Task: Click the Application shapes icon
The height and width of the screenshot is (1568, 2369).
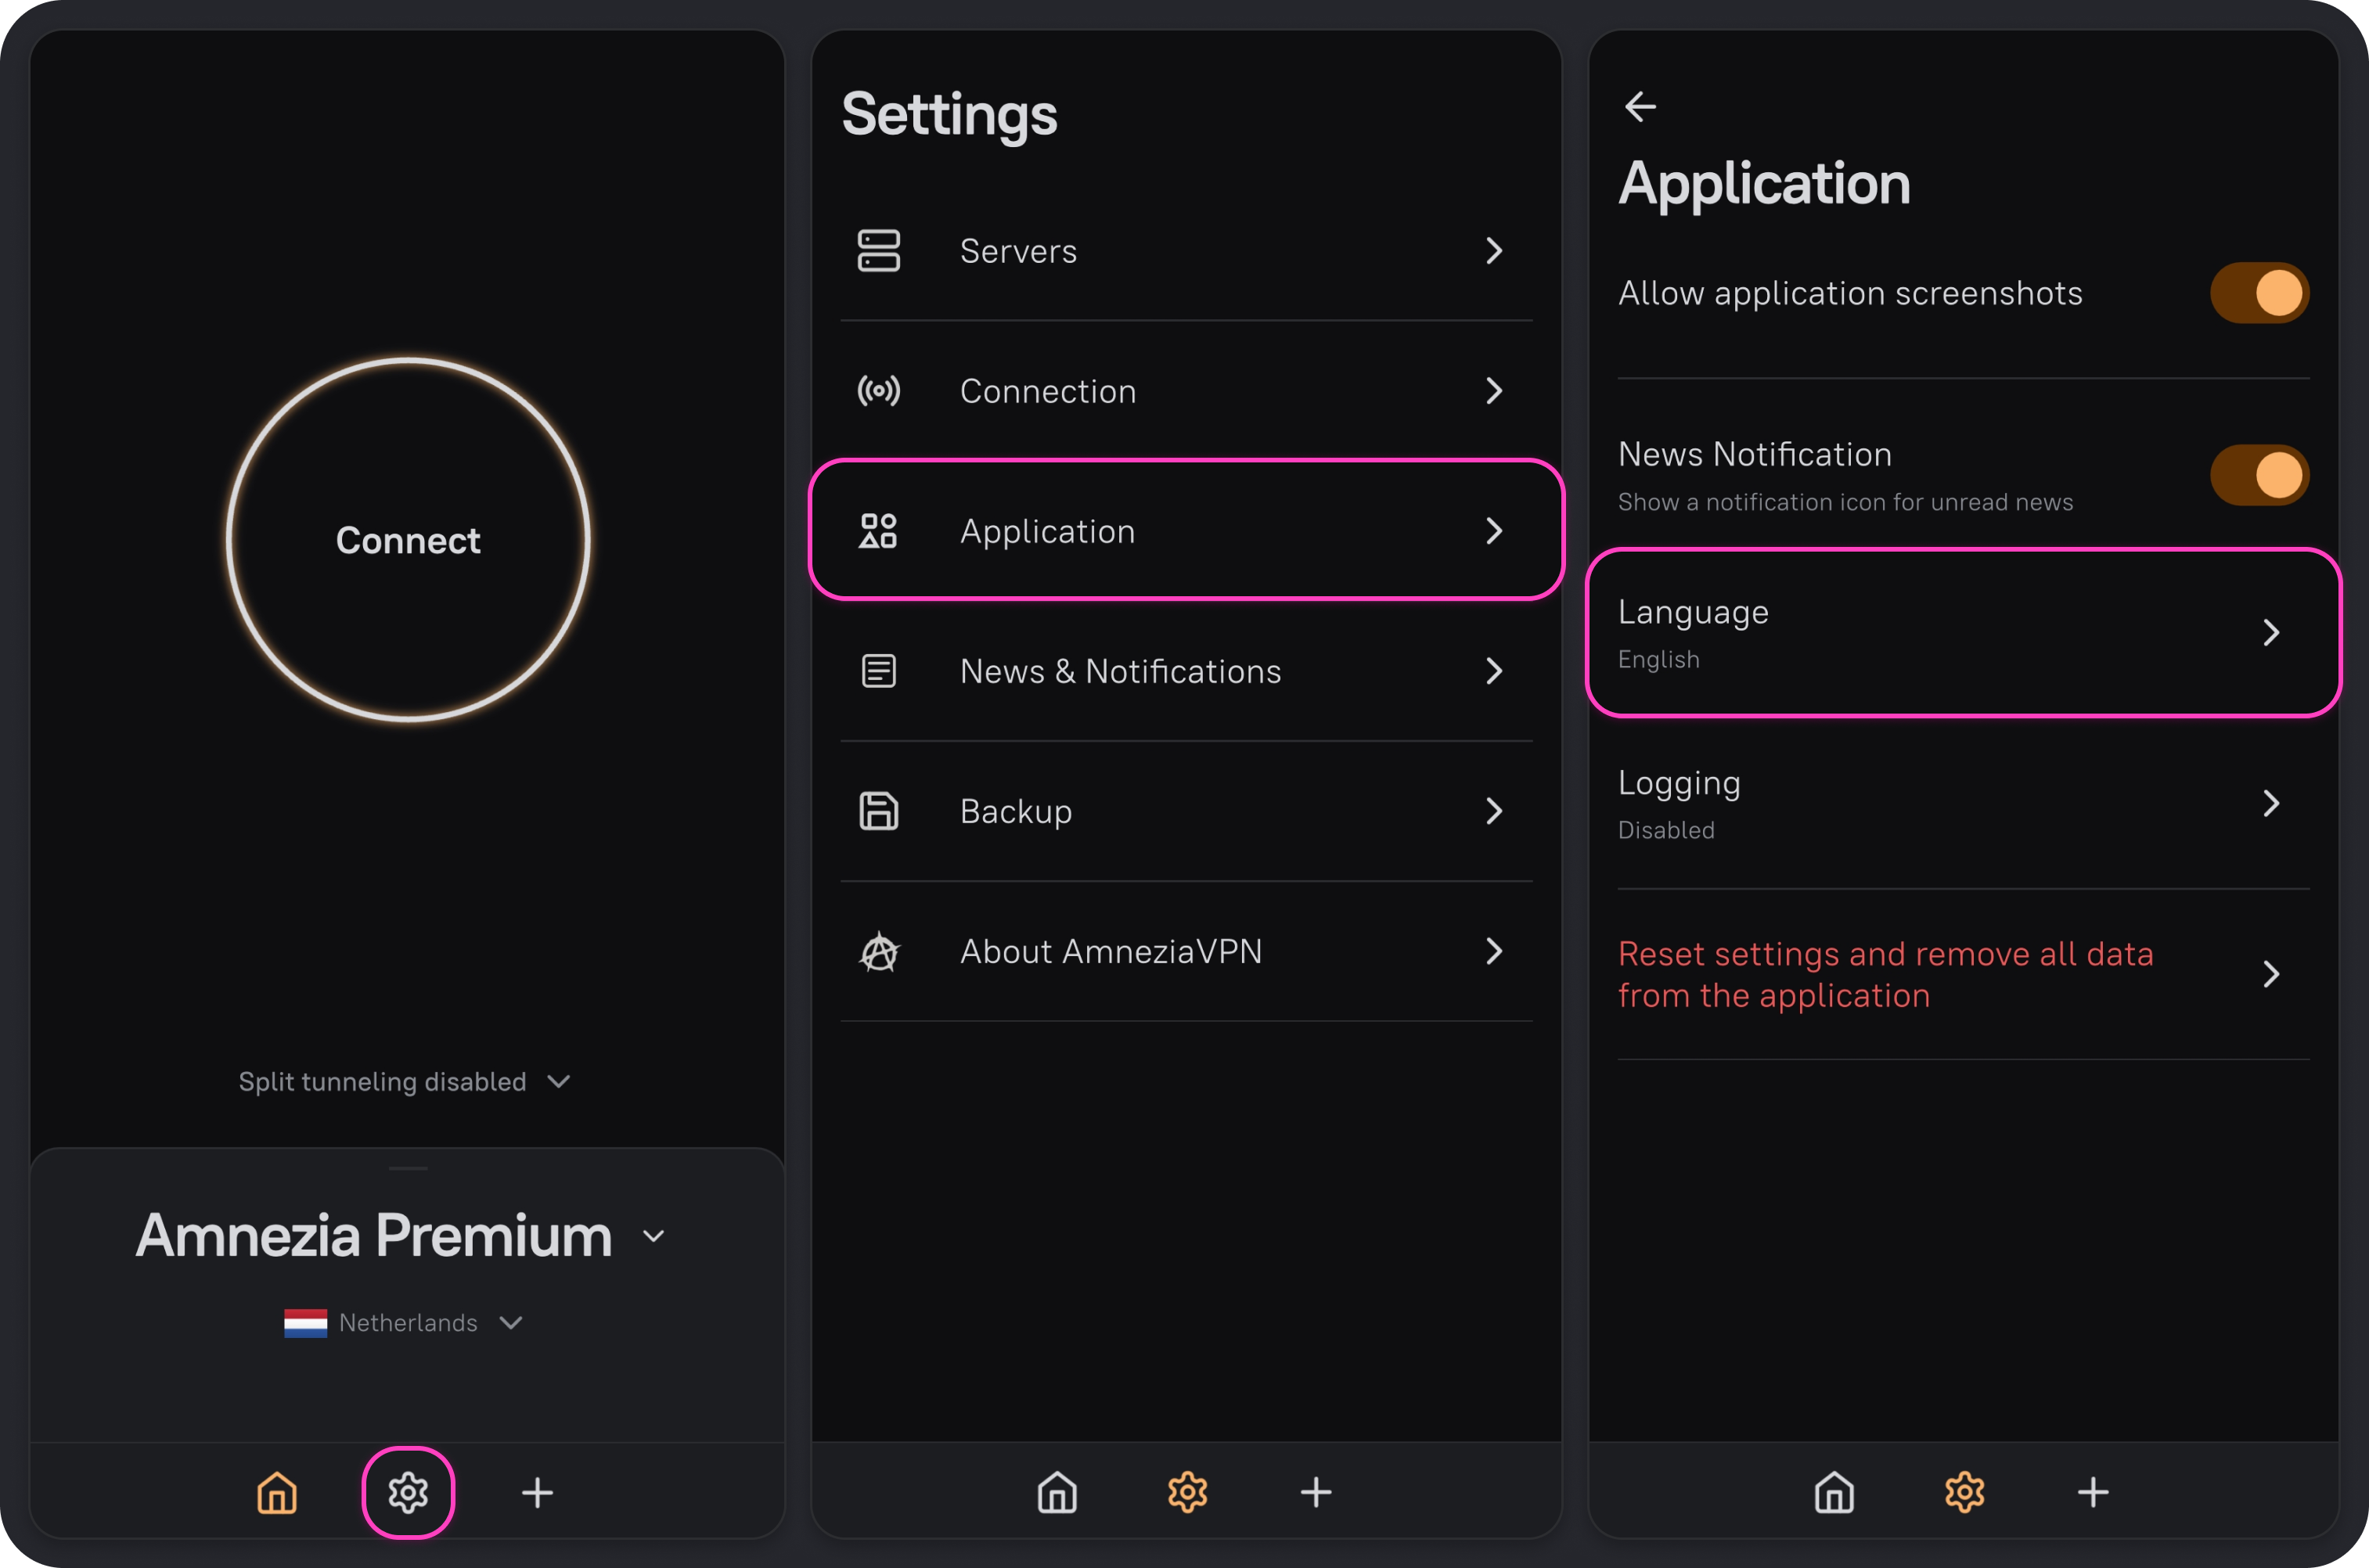Action: 879,531
